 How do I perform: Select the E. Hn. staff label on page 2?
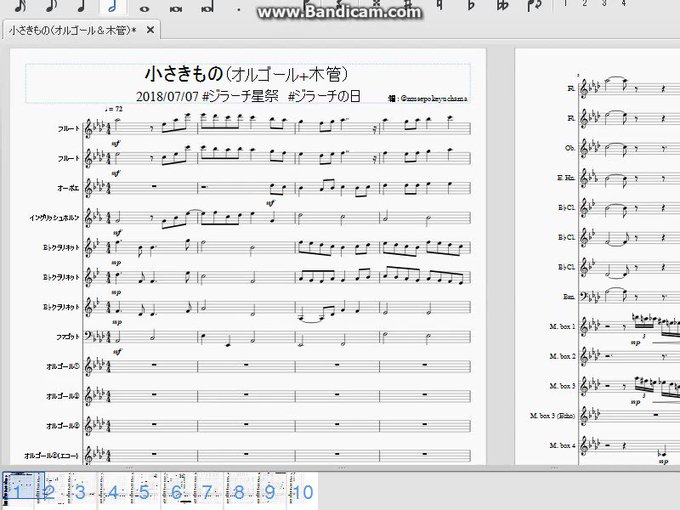[566, 178]
